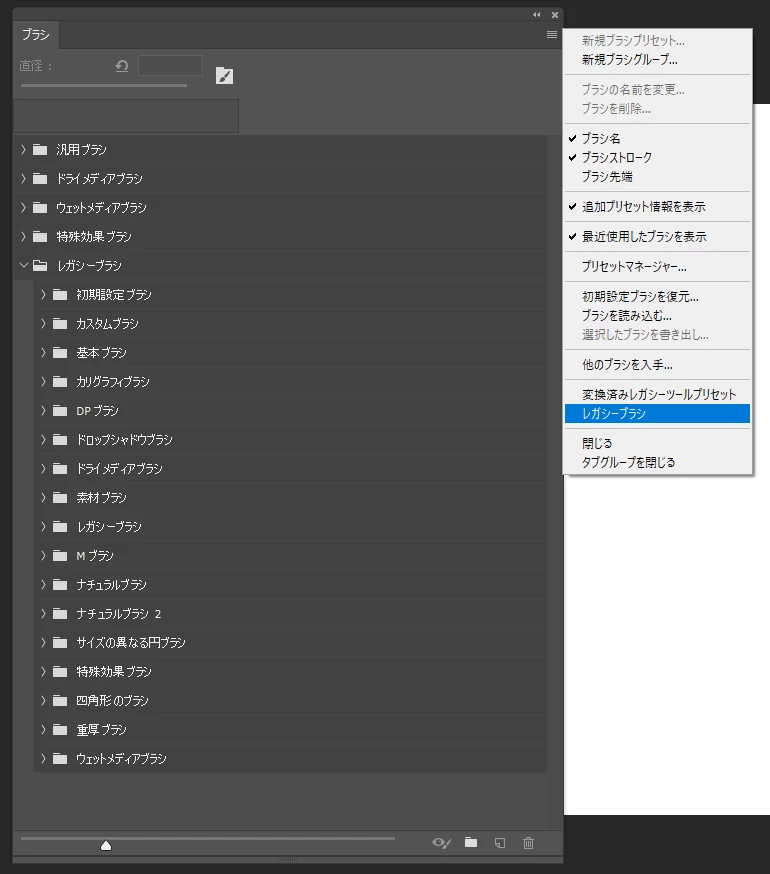Click the thumbnail size slider handle at bottom

pyautogui.click(x=106, y=846)
